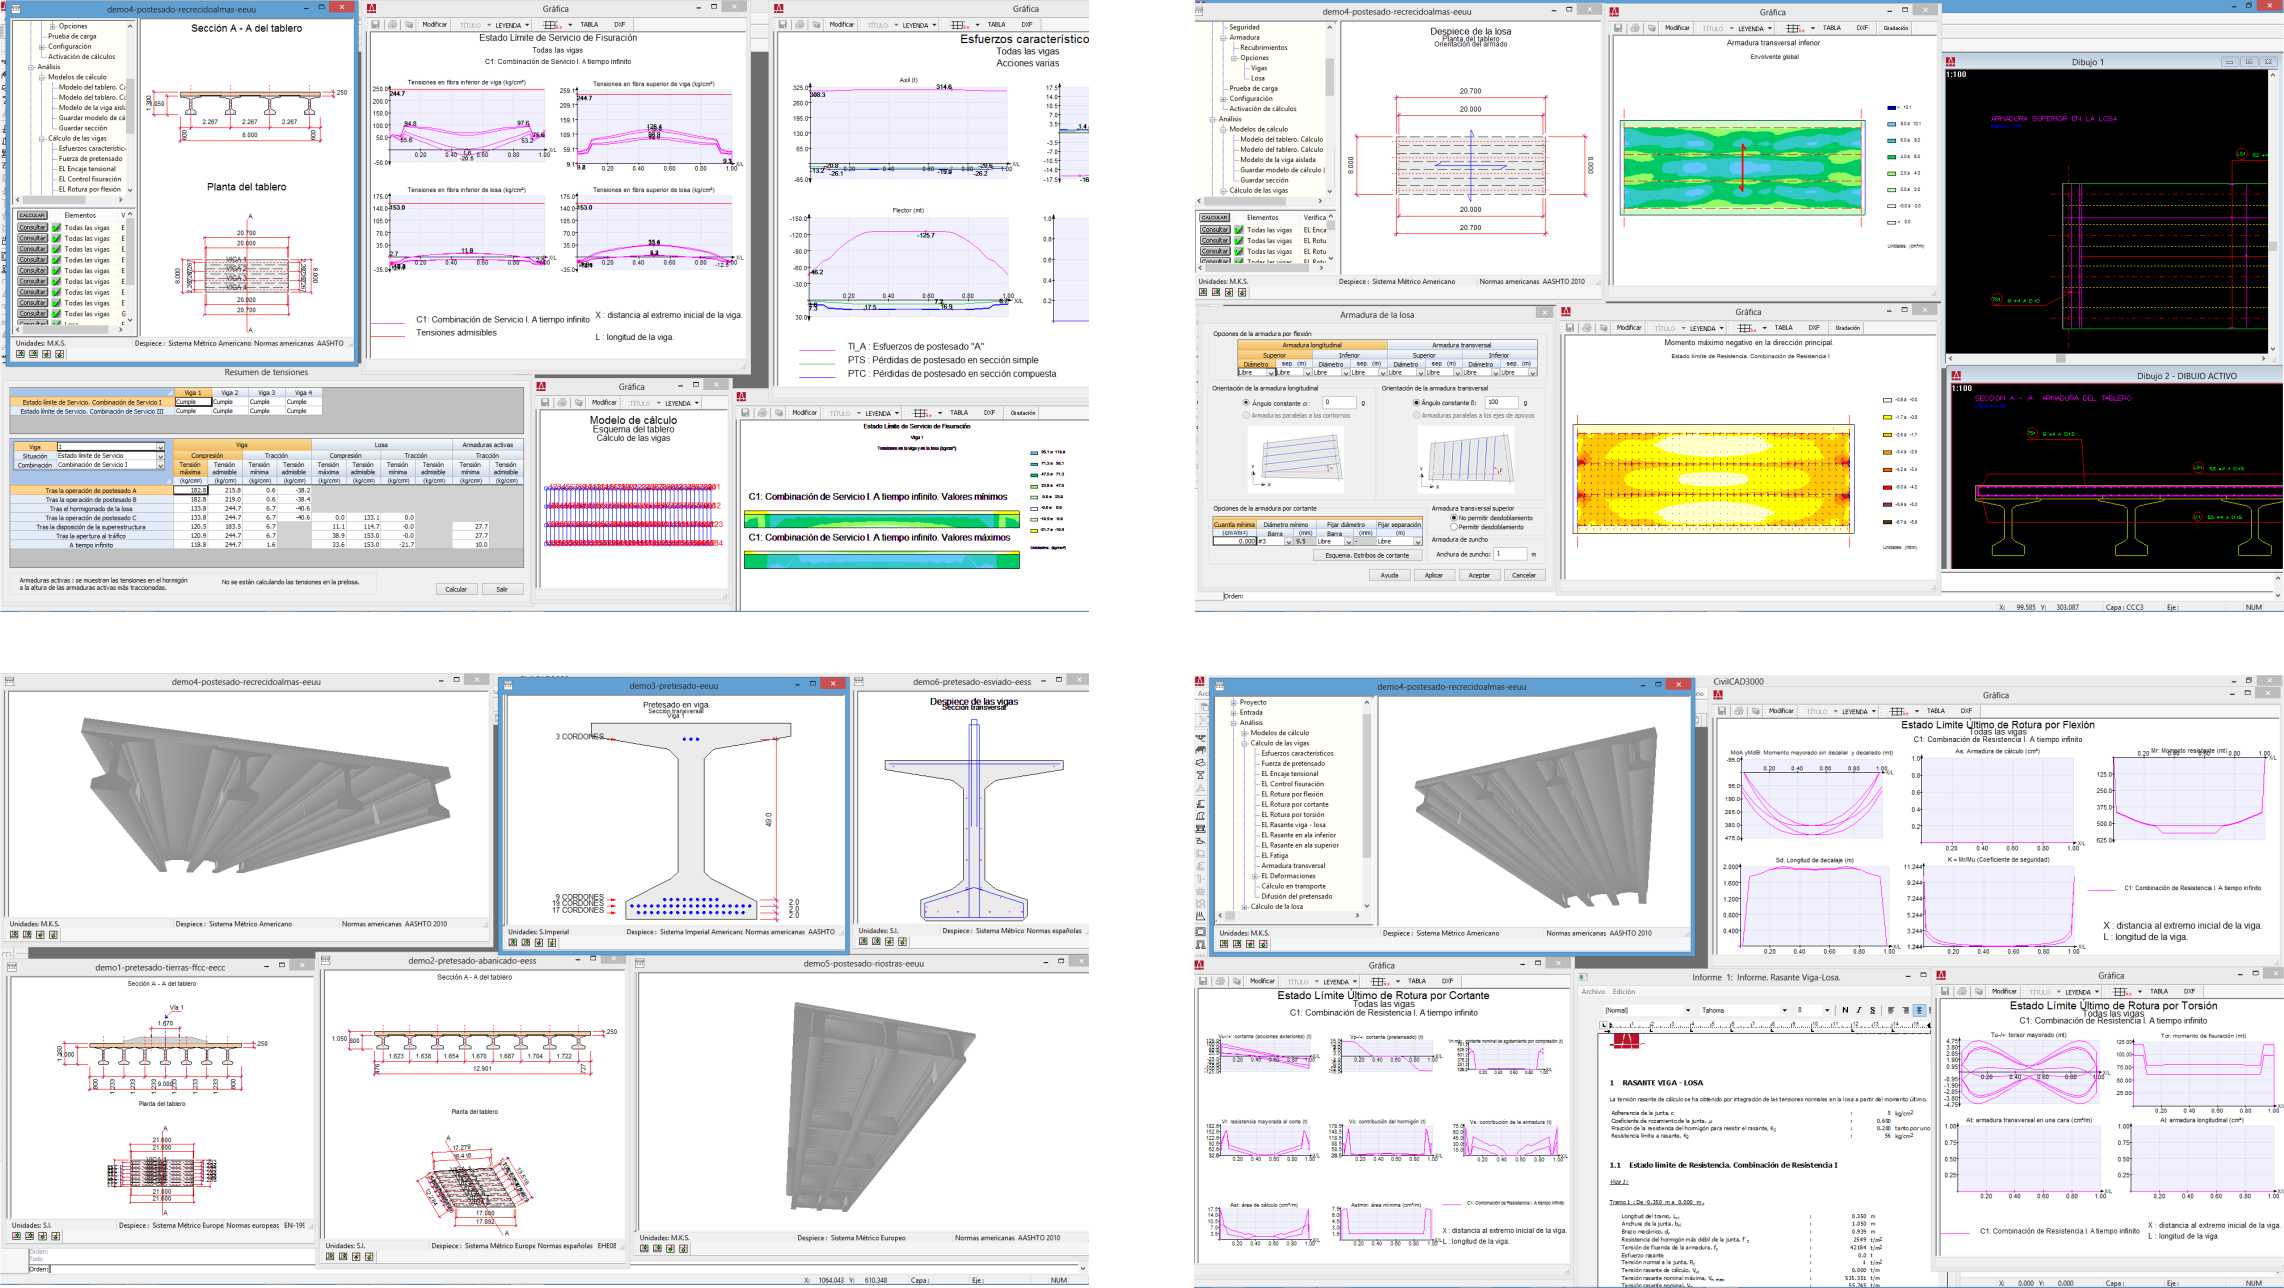Screen dimensions: 2284x1288
Task: Expand the Proyecto tree node
Action: click(x=1234, y=702)
